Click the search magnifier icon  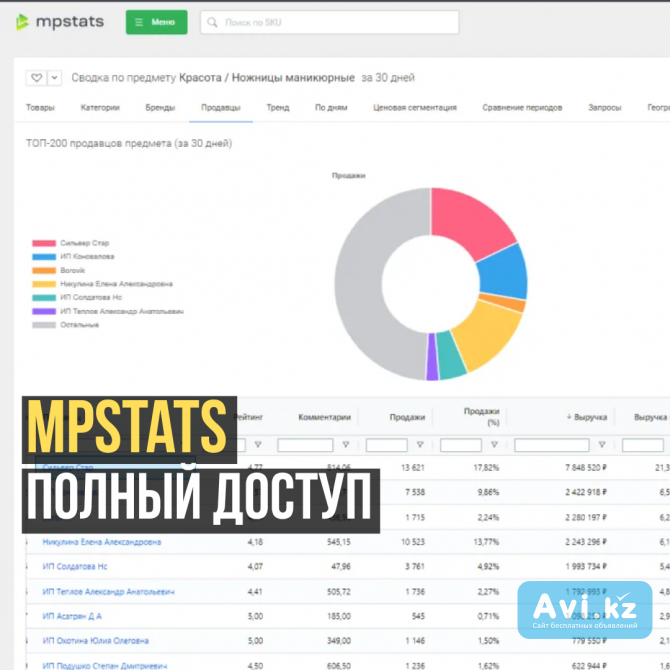coord(212,22)
